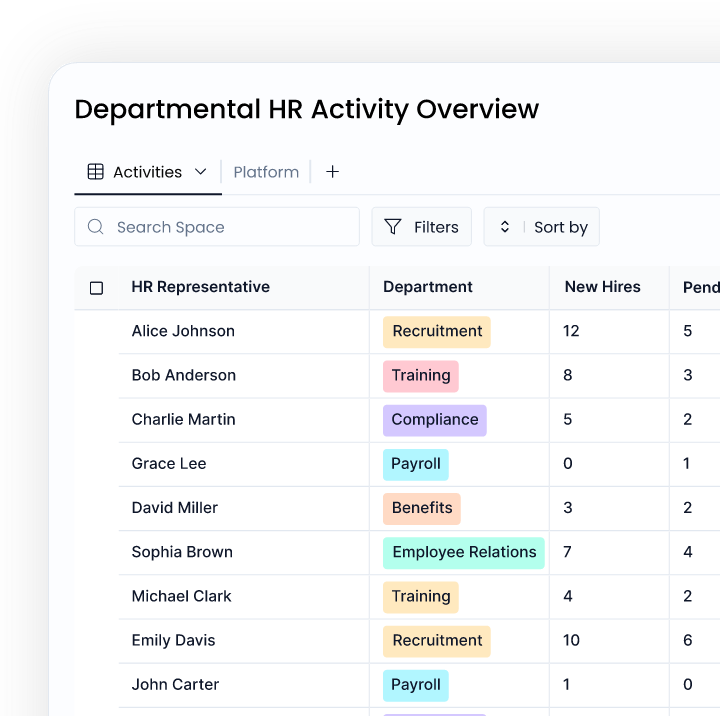Click the search magnifier icon
720x716 pixels.
click(96, 226)
